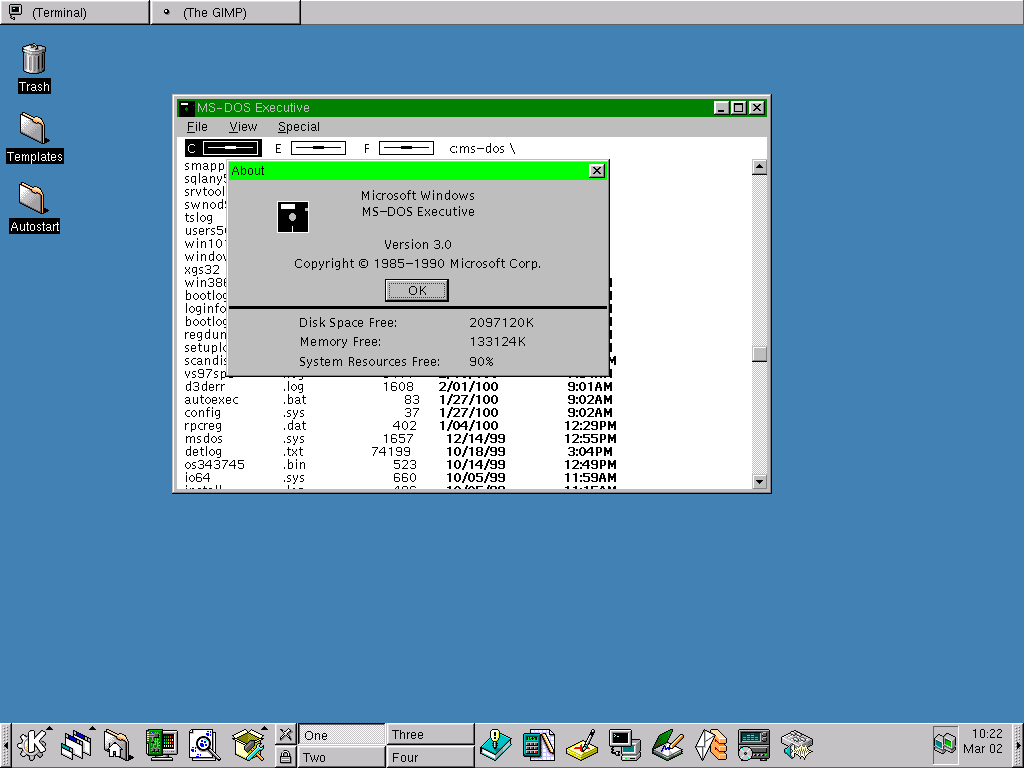Launch the terminal console panel icon
Viewport: 1024px width, 768px height.
click(x=625, y=744)
